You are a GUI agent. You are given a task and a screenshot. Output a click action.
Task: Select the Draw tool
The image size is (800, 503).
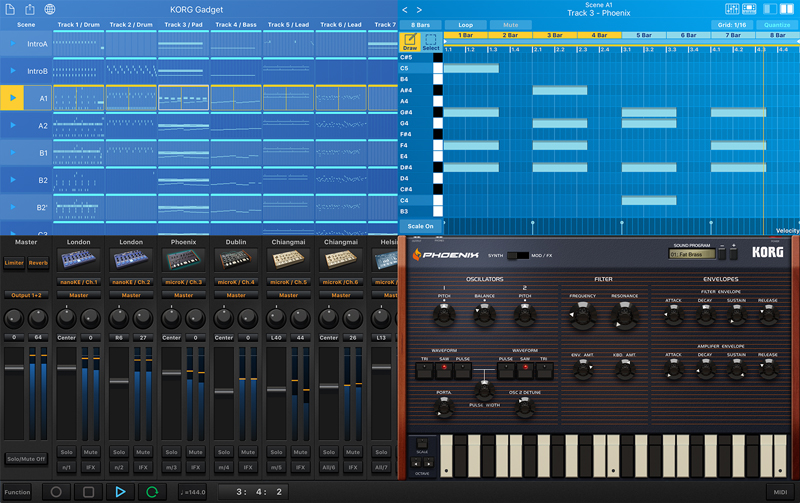pos(410,41)
